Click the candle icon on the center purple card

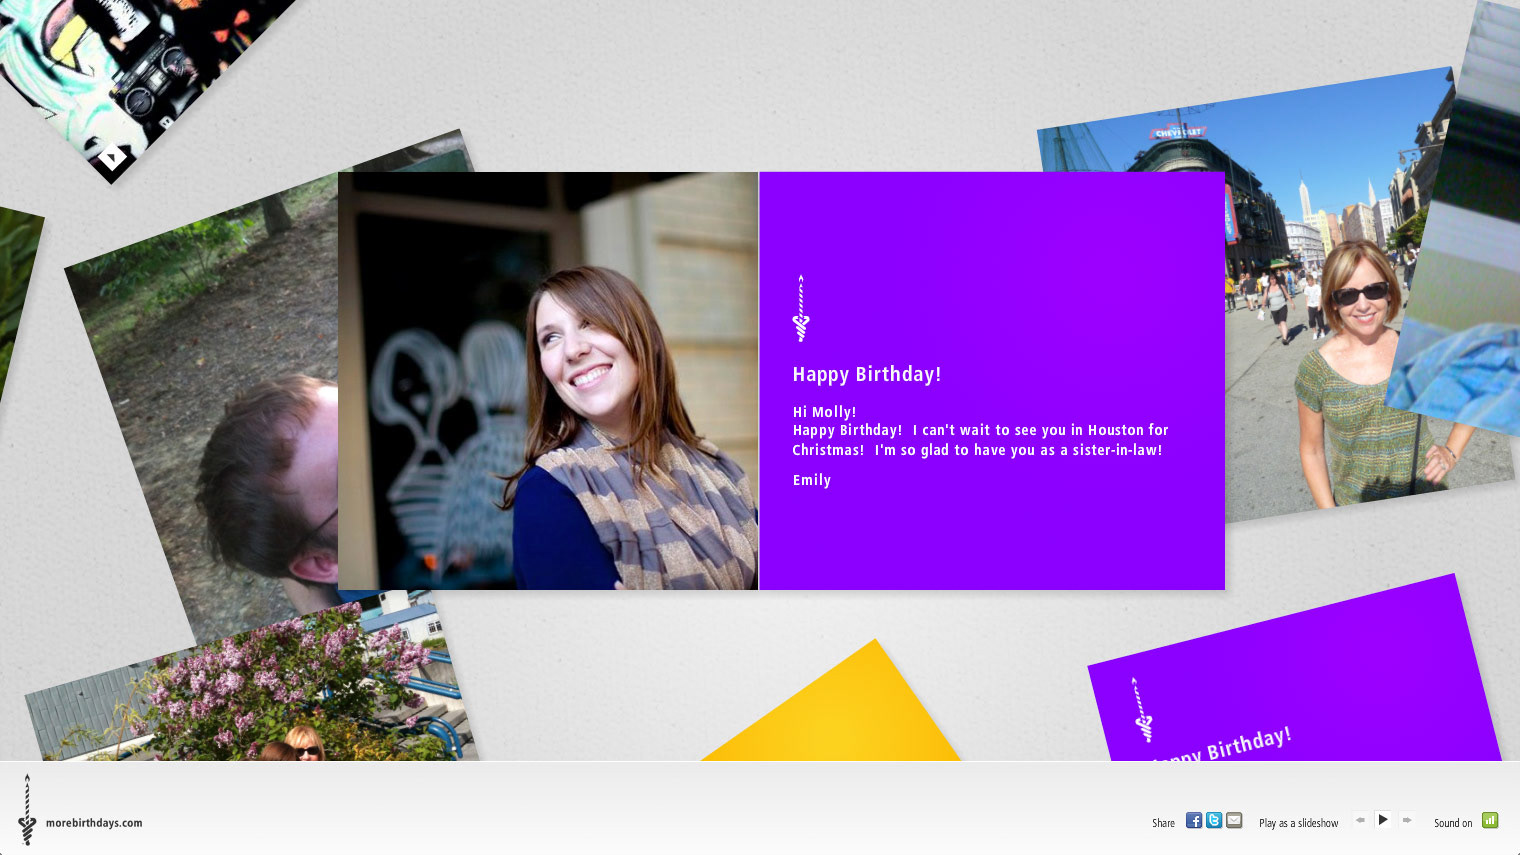pos(801,309)
